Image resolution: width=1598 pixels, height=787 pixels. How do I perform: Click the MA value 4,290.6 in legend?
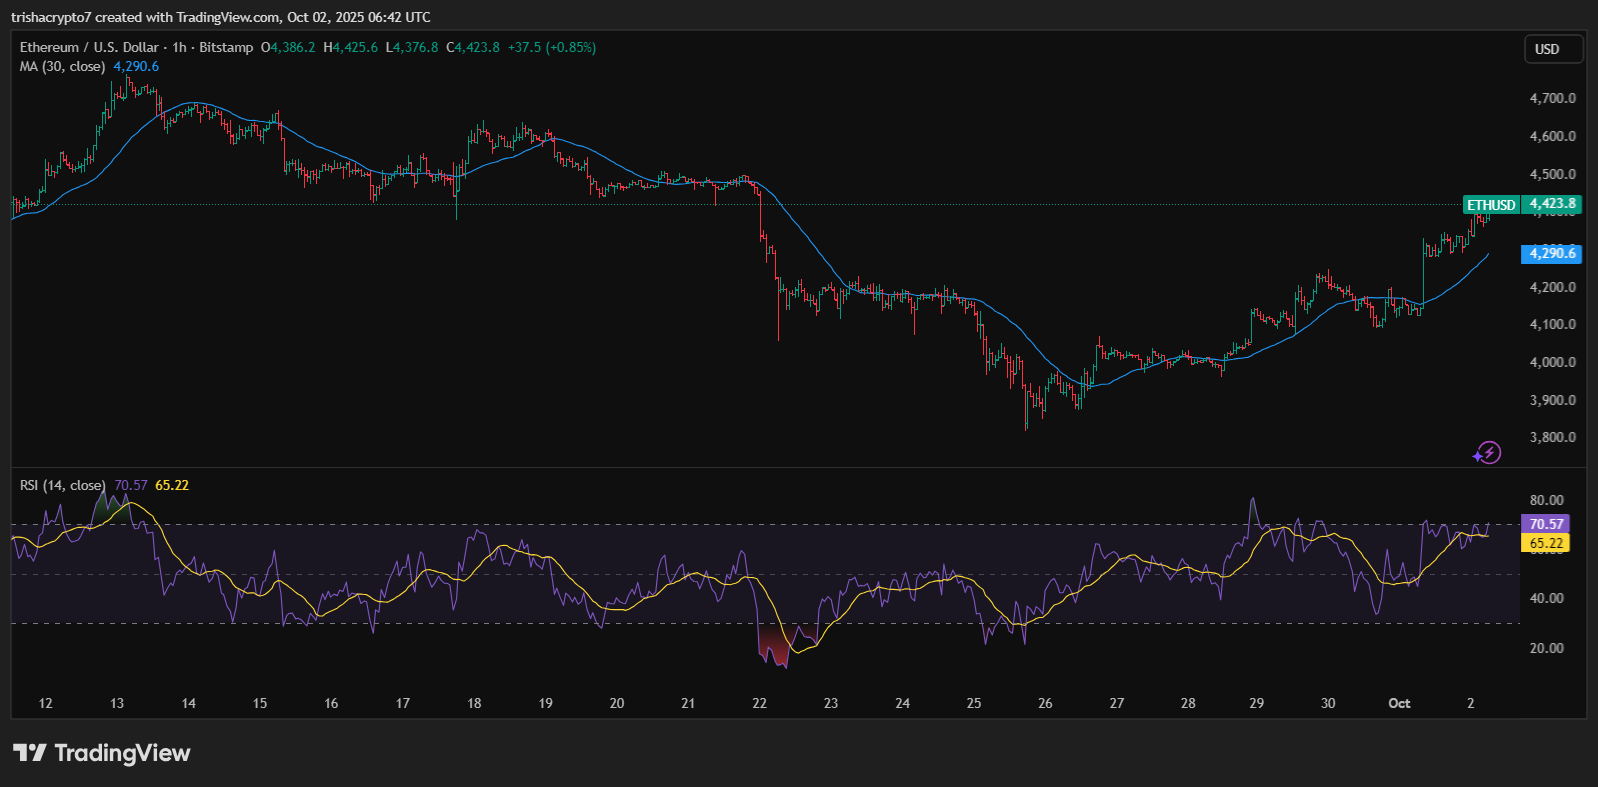[x=136, y=66]
